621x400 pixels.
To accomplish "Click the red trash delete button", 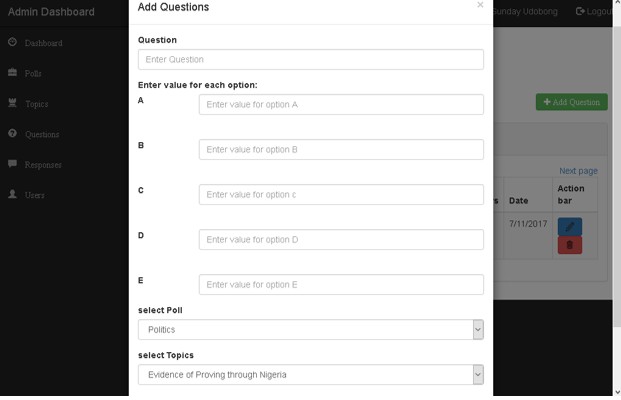I will point(570,245).
